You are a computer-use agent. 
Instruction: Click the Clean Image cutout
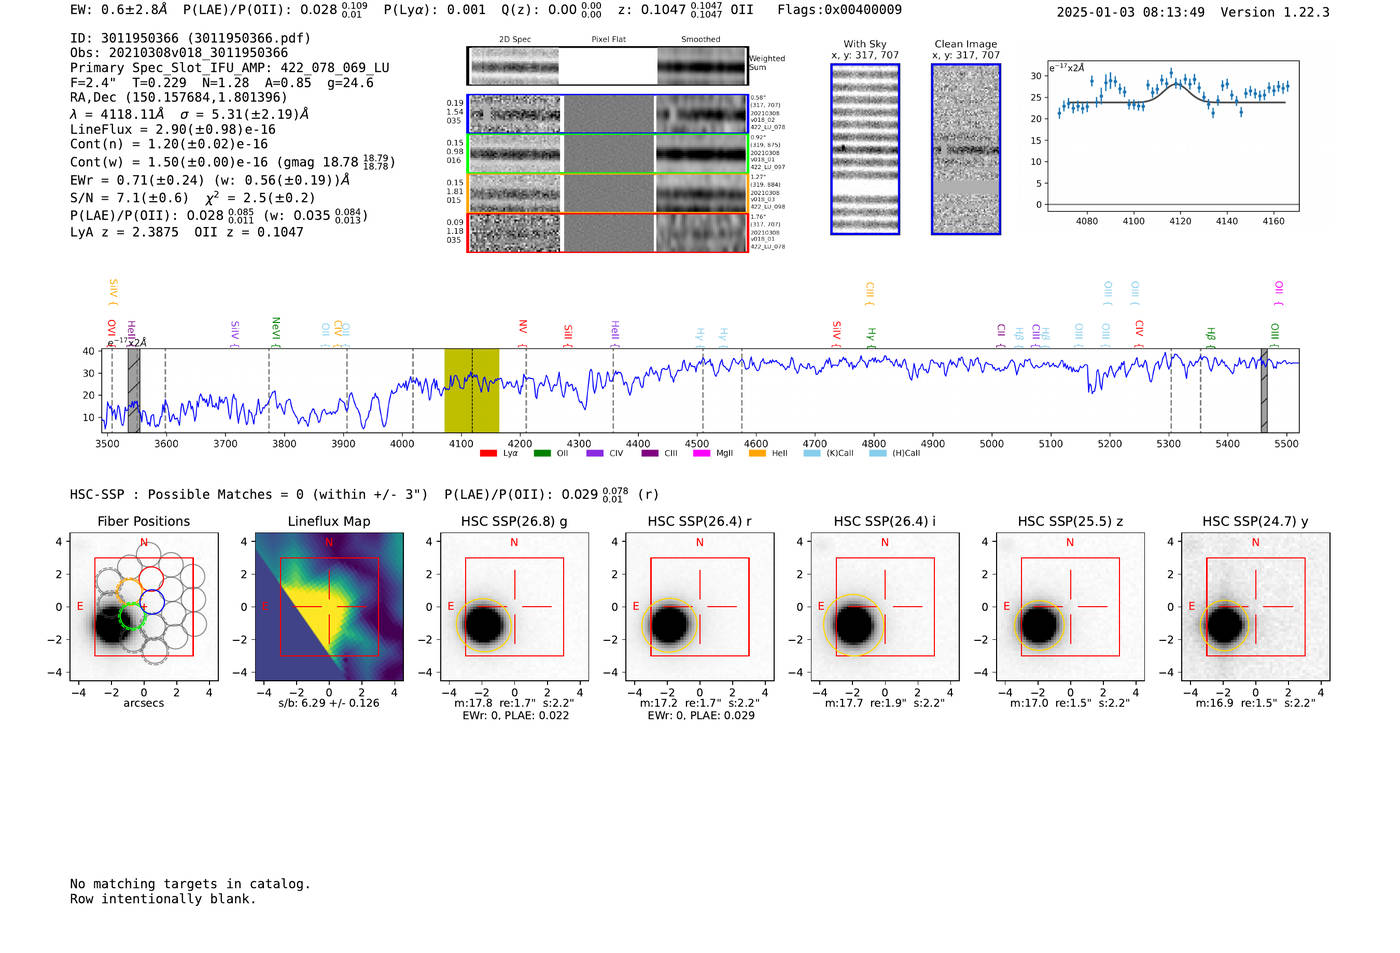tap(966, 149)
